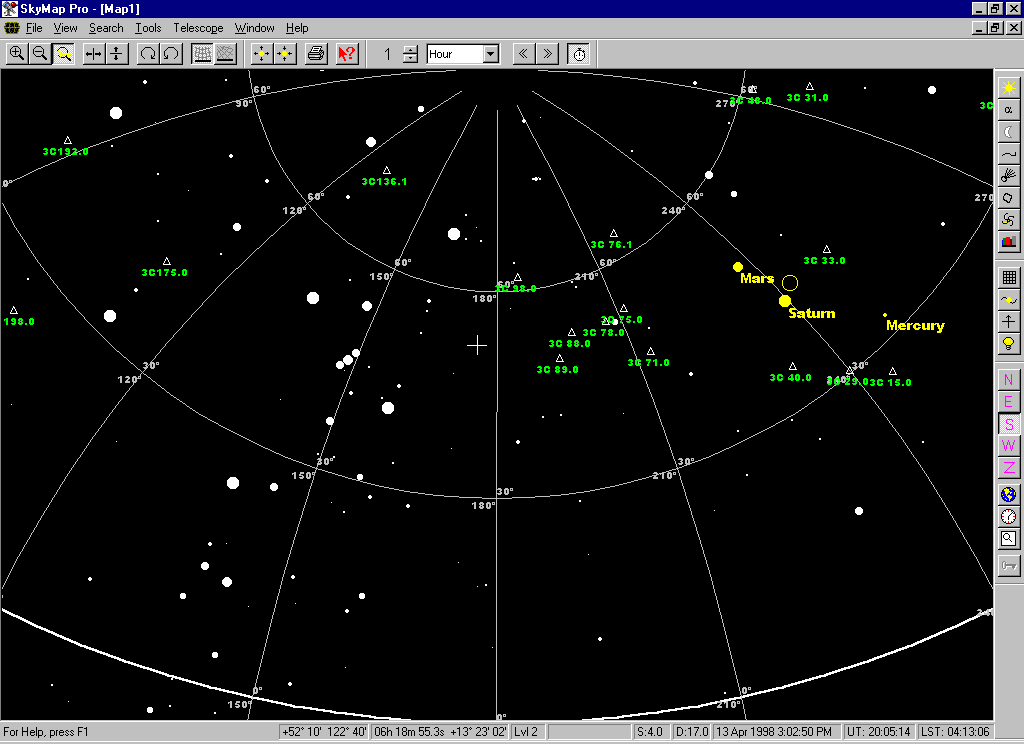The image size is (1024, 744).
Task: Increase the time step value spinner
Action: tap(410, 49)
